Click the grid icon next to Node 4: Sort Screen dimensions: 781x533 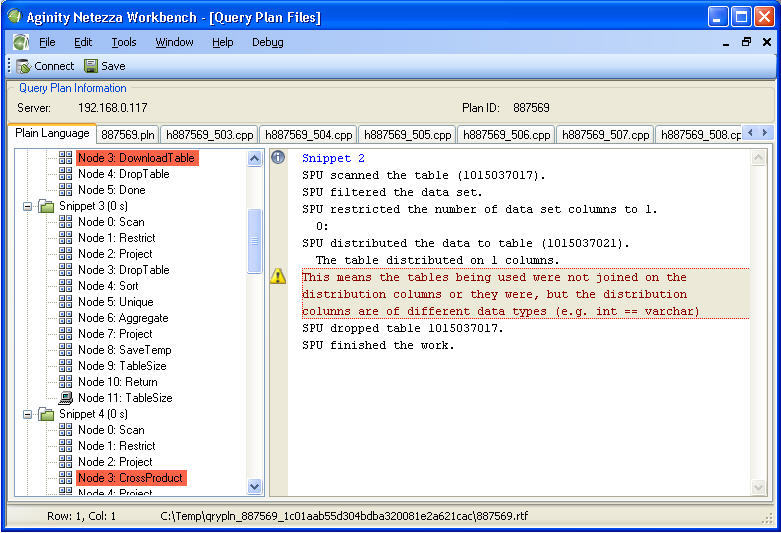pyautogui.click(x=66, y=286)
